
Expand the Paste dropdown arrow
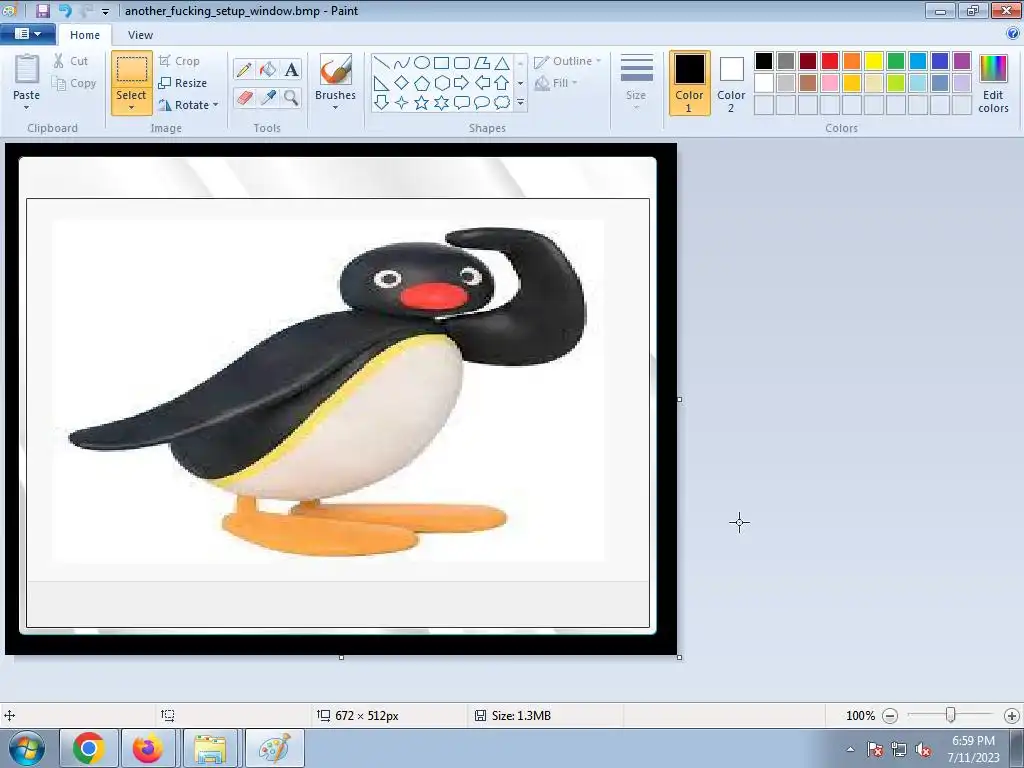pos(26,108)
